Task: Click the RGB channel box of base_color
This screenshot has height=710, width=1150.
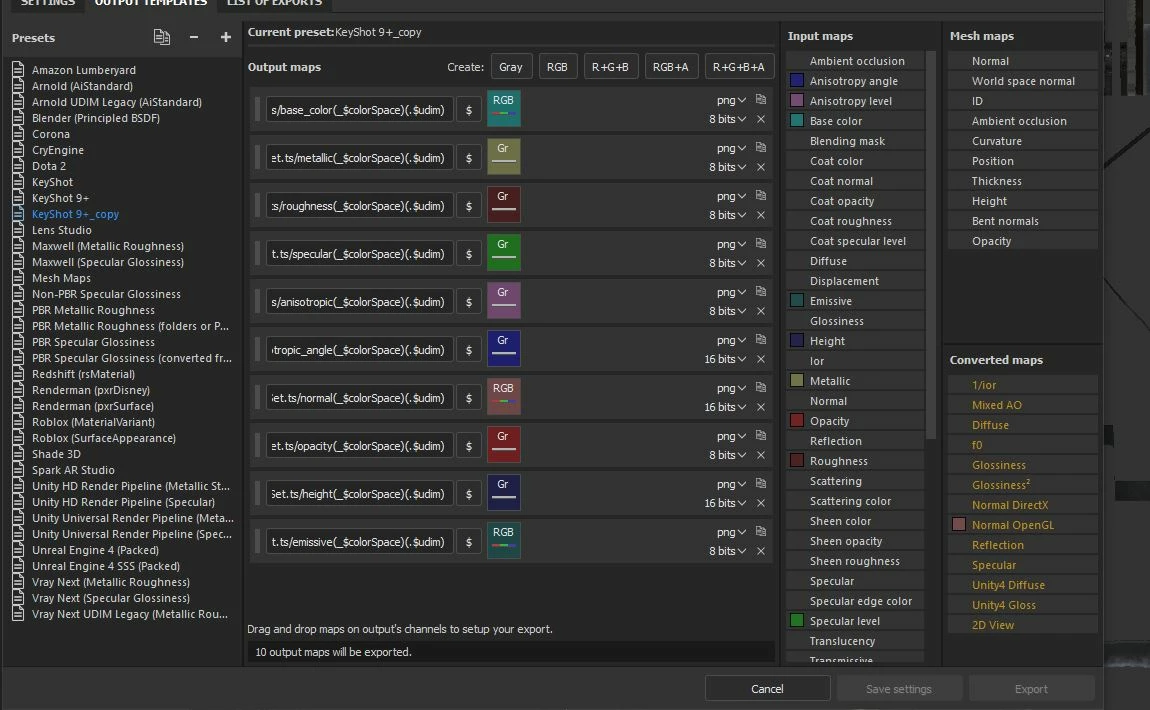Action: (x=503, y=108)
